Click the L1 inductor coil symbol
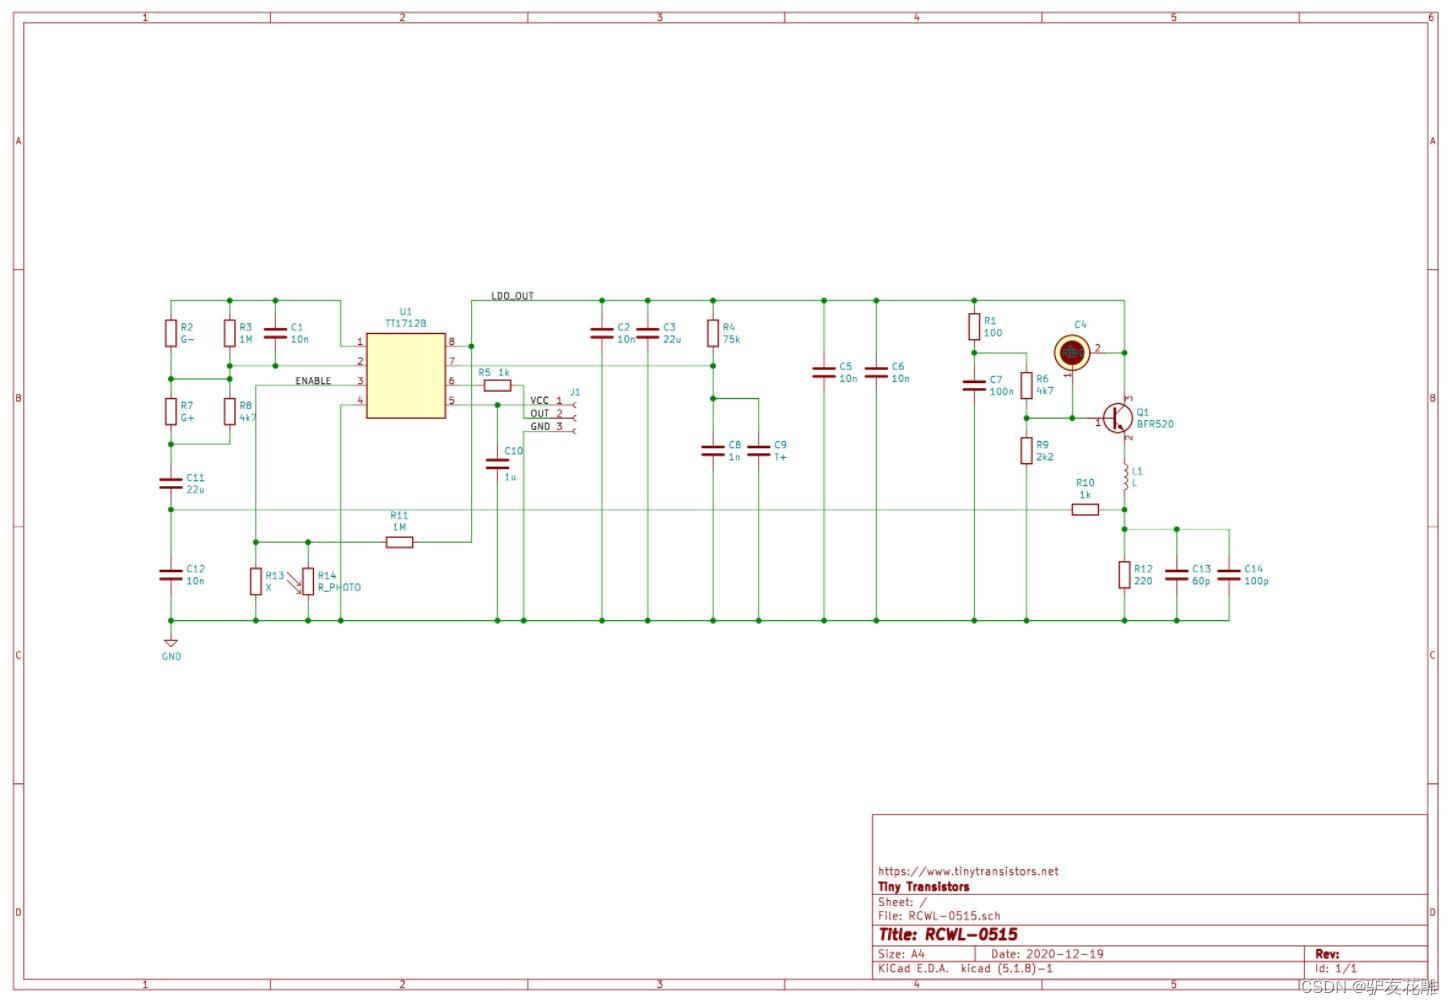The height and width of the screenshot is (1005, 1453). click(x=1126, y=478)
